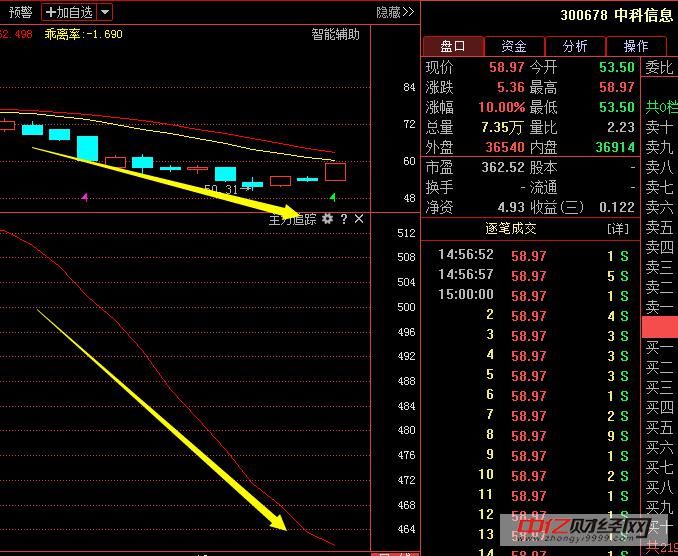The height and width of the screenshot is (556, 678).
Task: Select the 买五 order book row
Action: [x=659, y=428]
